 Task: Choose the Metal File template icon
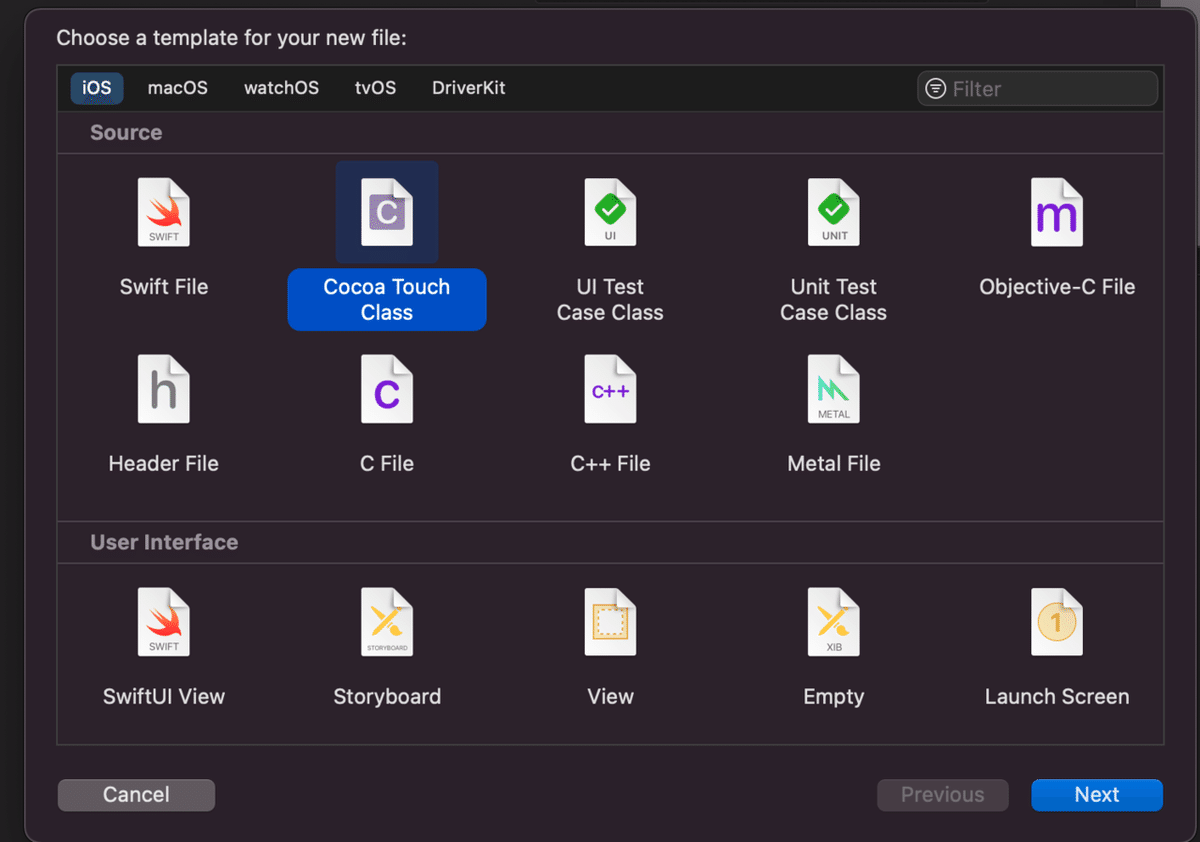point(834,389)
